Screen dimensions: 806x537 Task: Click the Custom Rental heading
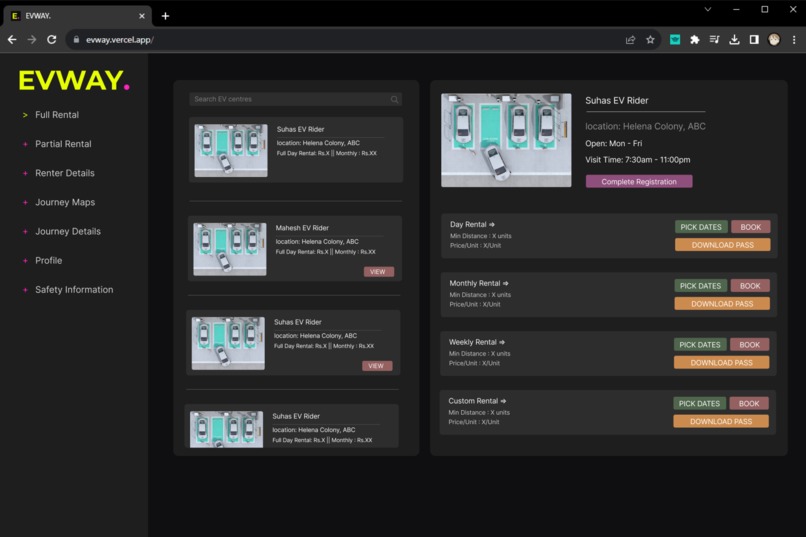pyautogui.click(x=477, y=401)
